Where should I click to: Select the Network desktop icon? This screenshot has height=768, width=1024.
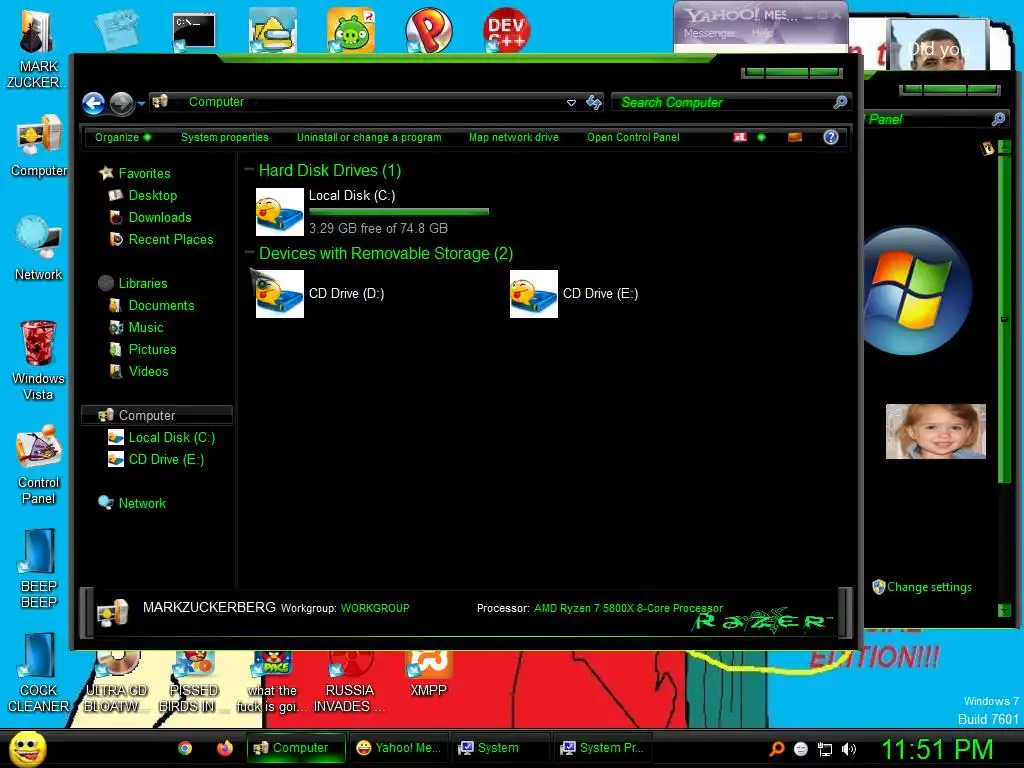(39, 249)
